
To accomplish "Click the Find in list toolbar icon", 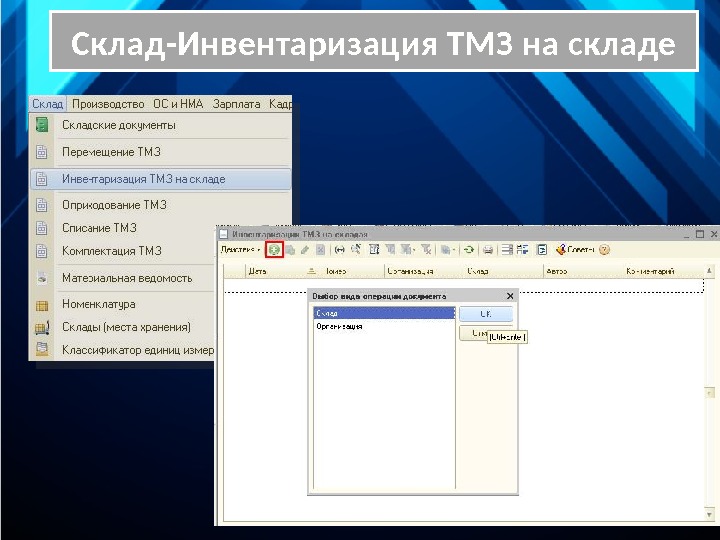I will (x=355, y=249).
